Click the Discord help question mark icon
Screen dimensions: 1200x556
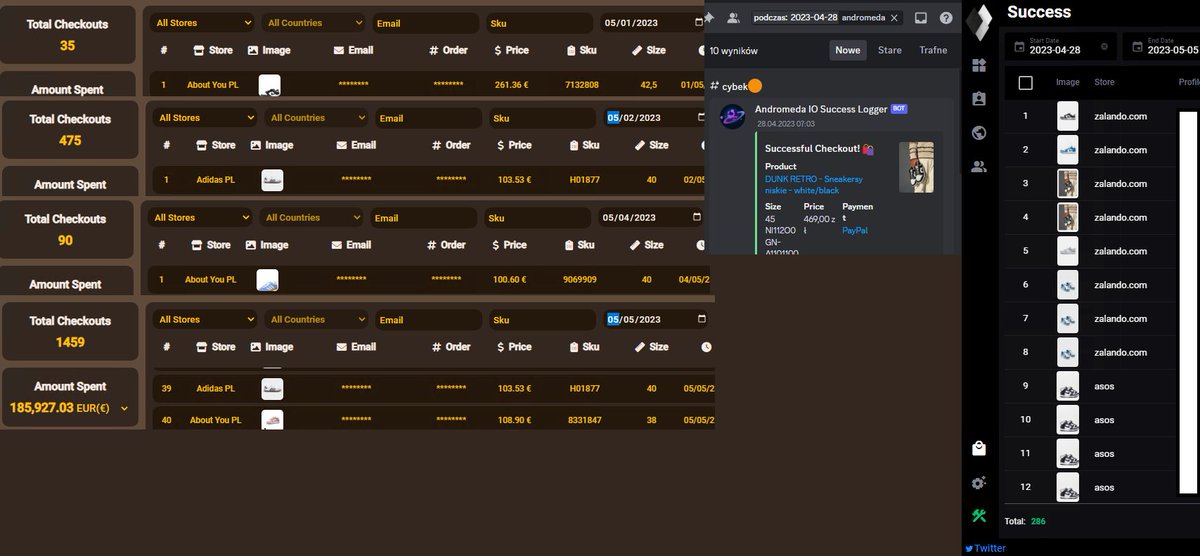[x=946, y=17]
